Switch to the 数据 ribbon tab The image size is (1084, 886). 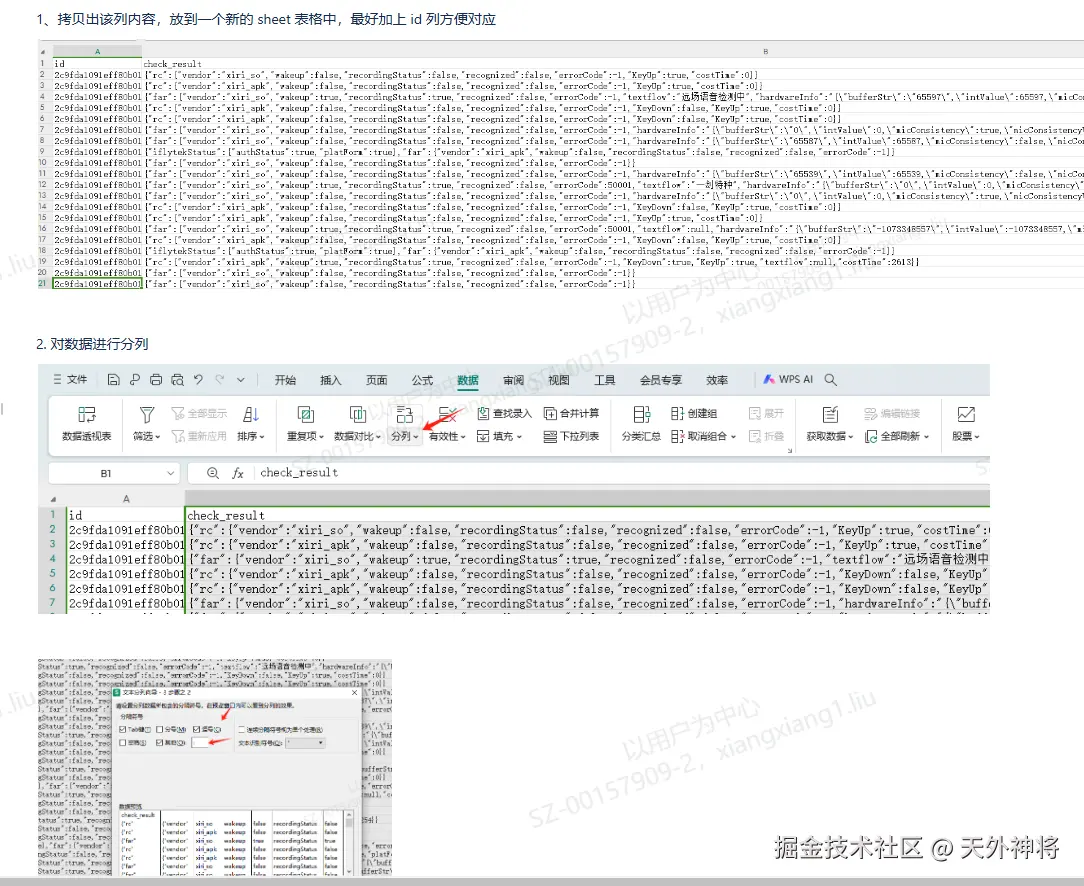(468, 380)
